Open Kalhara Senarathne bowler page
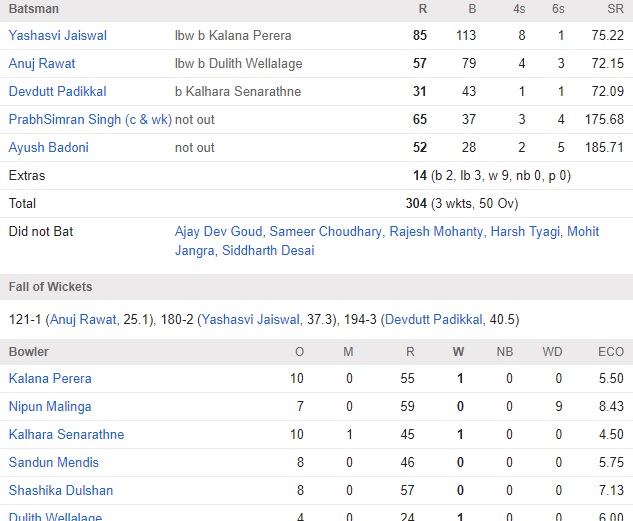 [x=67, y=435]
